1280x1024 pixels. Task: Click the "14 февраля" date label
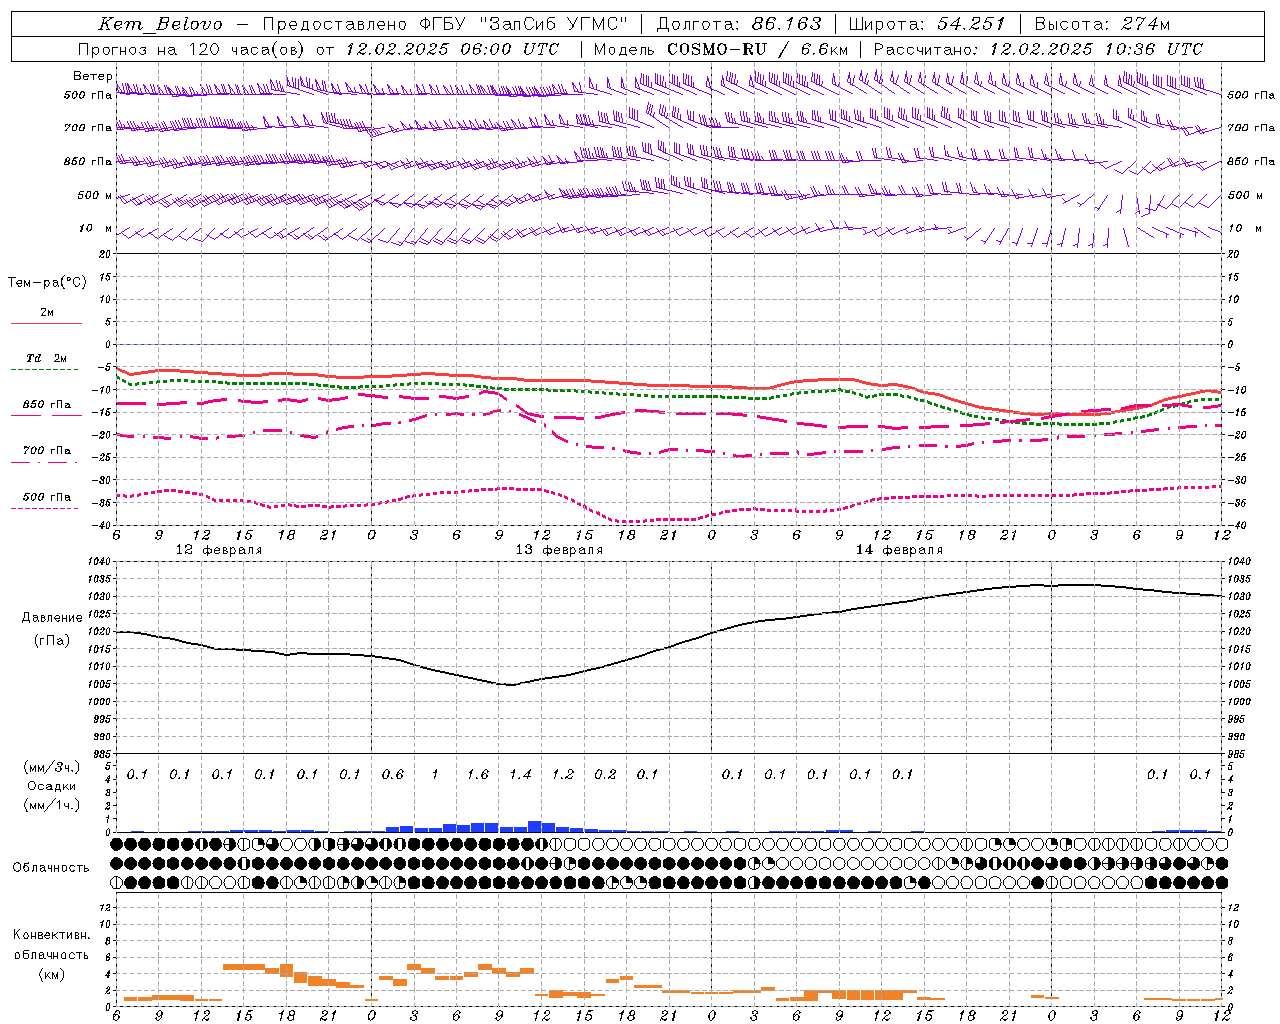(900, 550)
